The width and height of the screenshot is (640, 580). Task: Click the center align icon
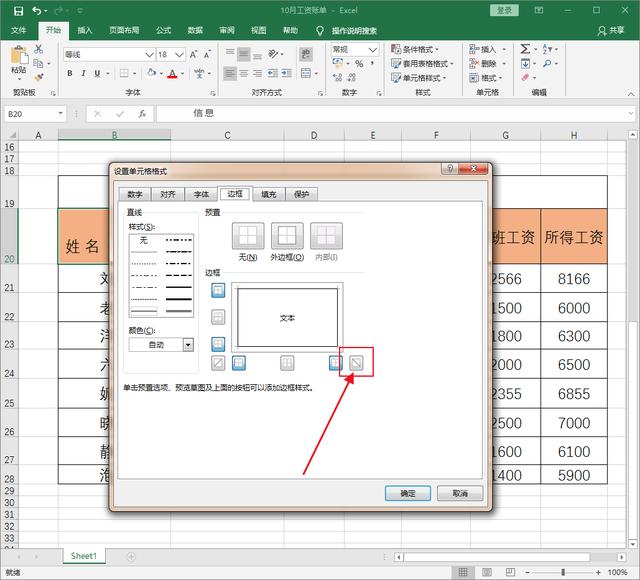click(244, 73)
